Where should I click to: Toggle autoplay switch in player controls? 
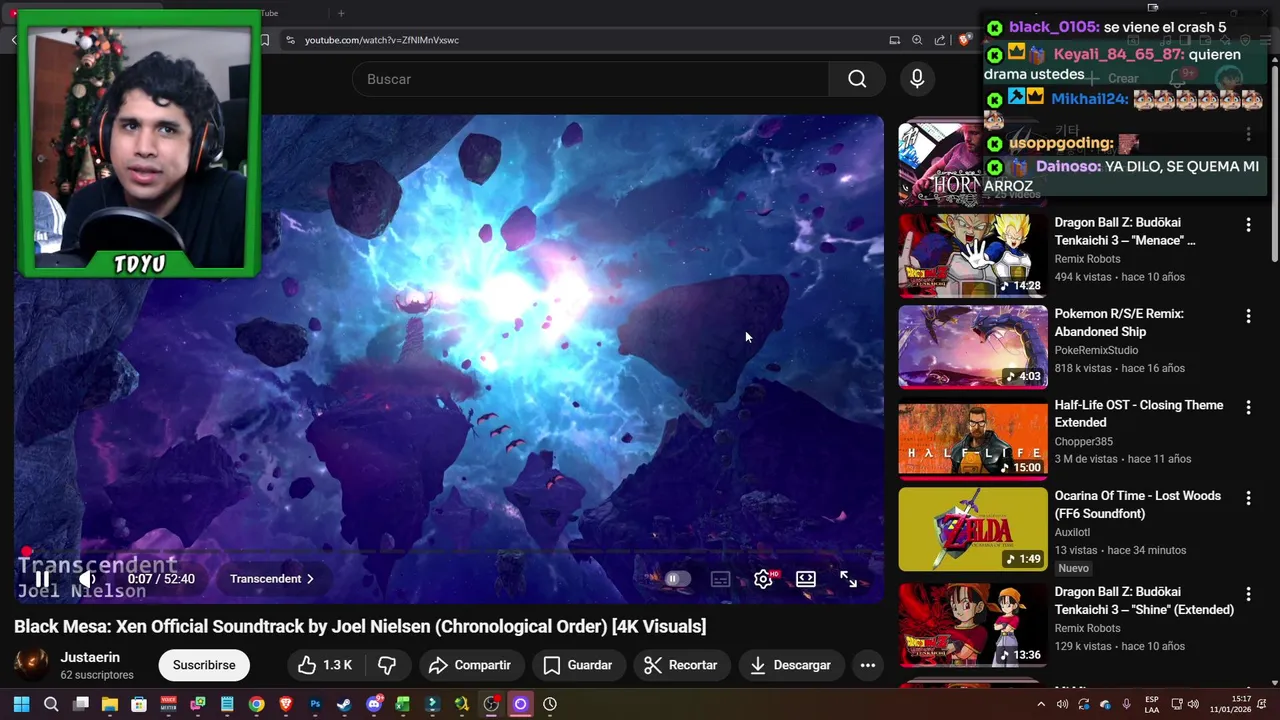pos(676,579)
